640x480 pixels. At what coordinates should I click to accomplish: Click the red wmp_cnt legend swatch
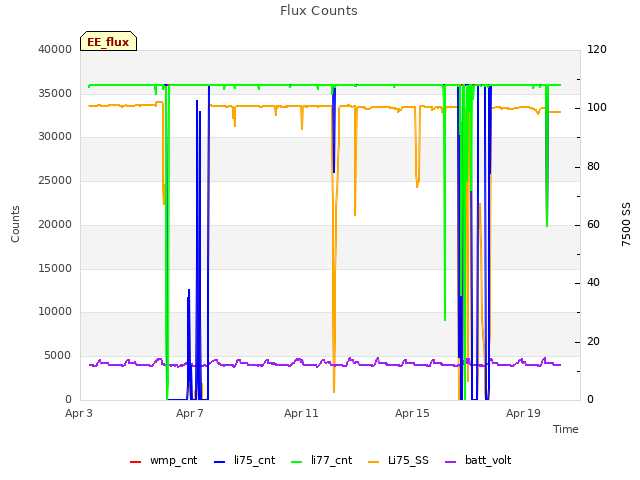[135, 462]
